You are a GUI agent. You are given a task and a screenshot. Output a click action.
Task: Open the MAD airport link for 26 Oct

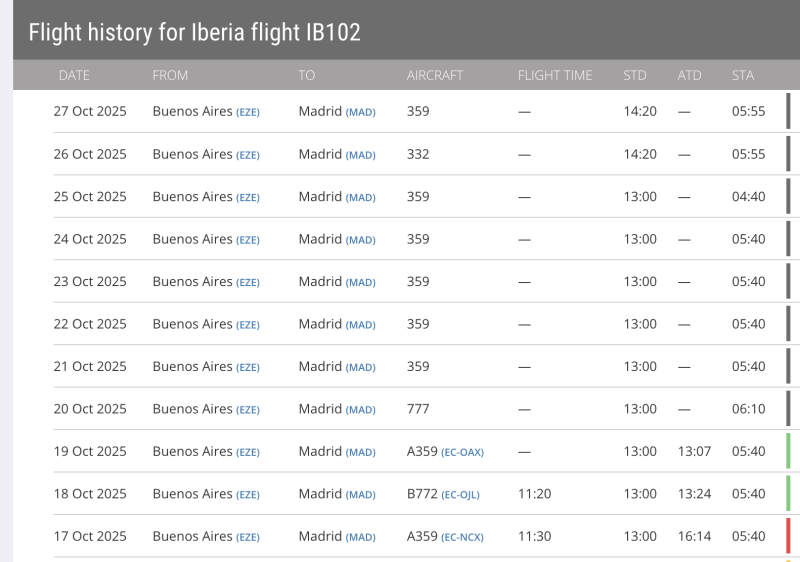coord(361,155)
